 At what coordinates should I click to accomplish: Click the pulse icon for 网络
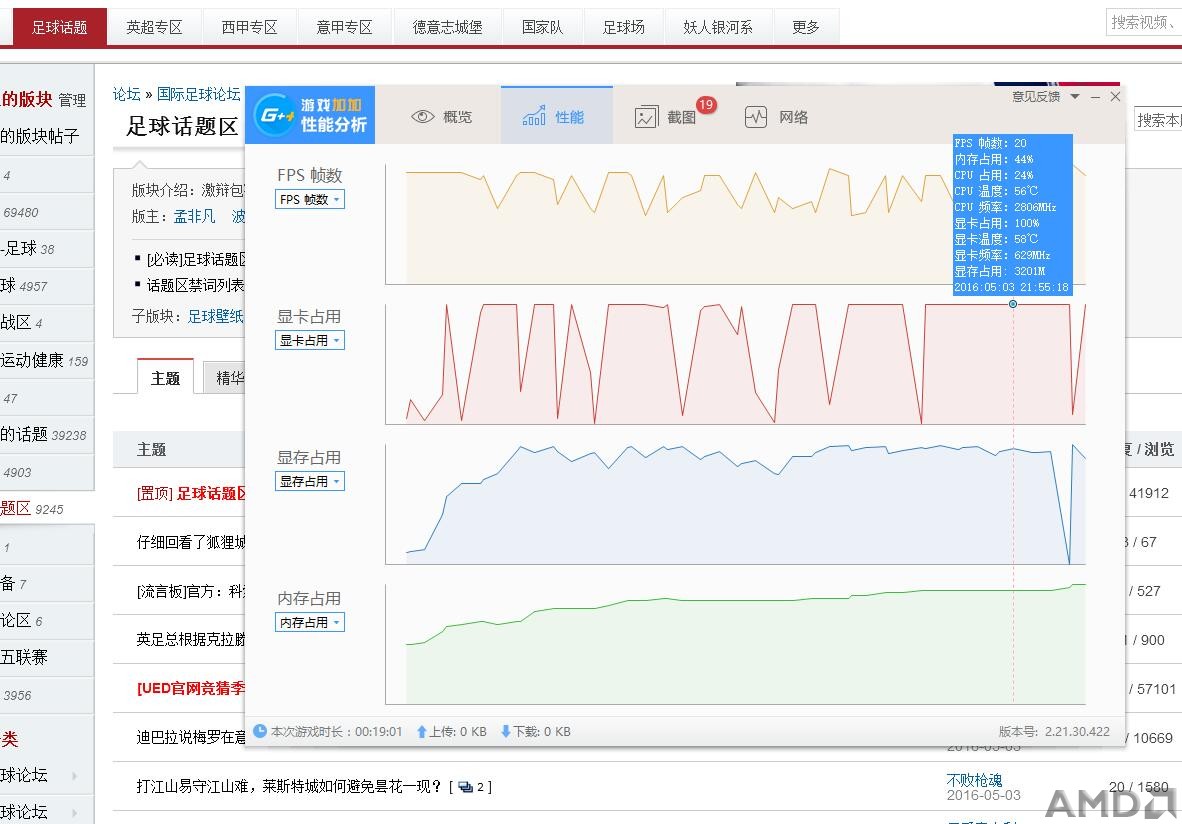756,117
